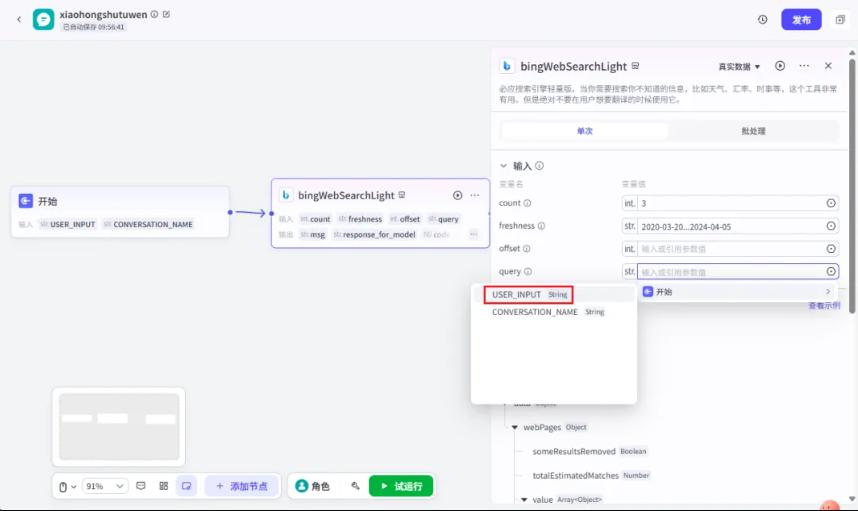Click the count value field showing 3
This screenshot has height=511, width=858.
point(731,203)
